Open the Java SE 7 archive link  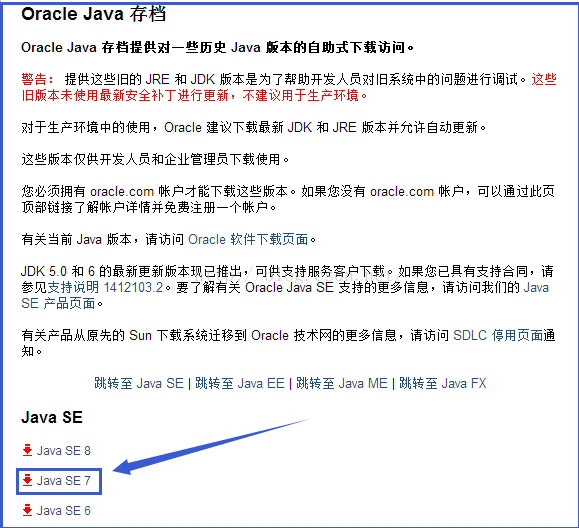64,480
